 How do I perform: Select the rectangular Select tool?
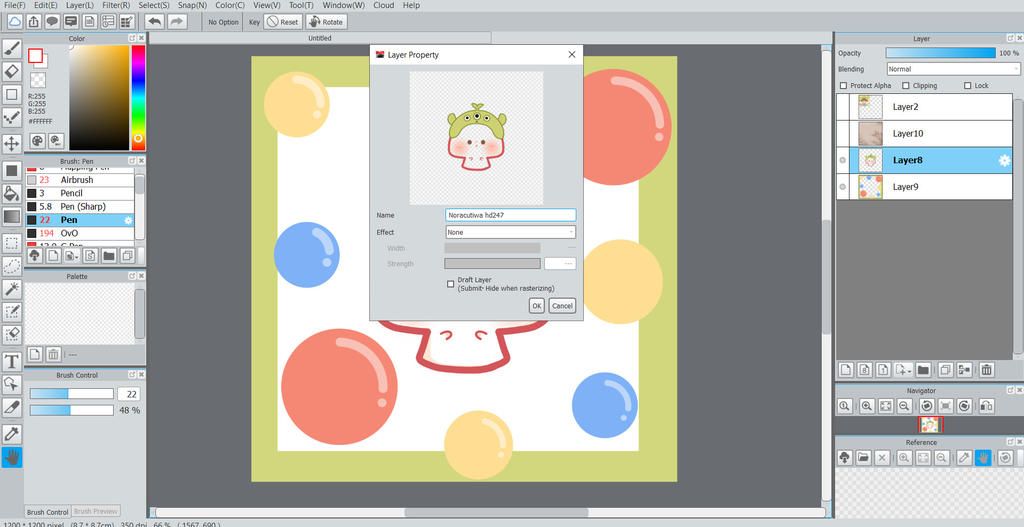pyautogui.click(x=12, y=243)
